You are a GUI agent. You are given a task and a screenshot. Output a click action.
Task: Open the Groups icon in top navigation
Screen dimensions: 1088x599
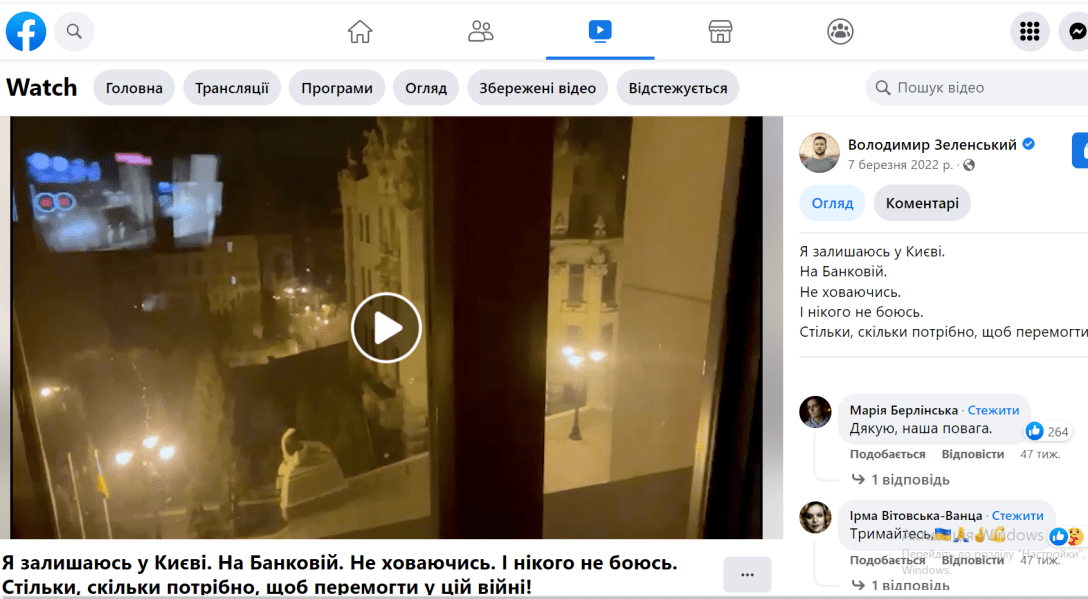[x=840, y=32]
